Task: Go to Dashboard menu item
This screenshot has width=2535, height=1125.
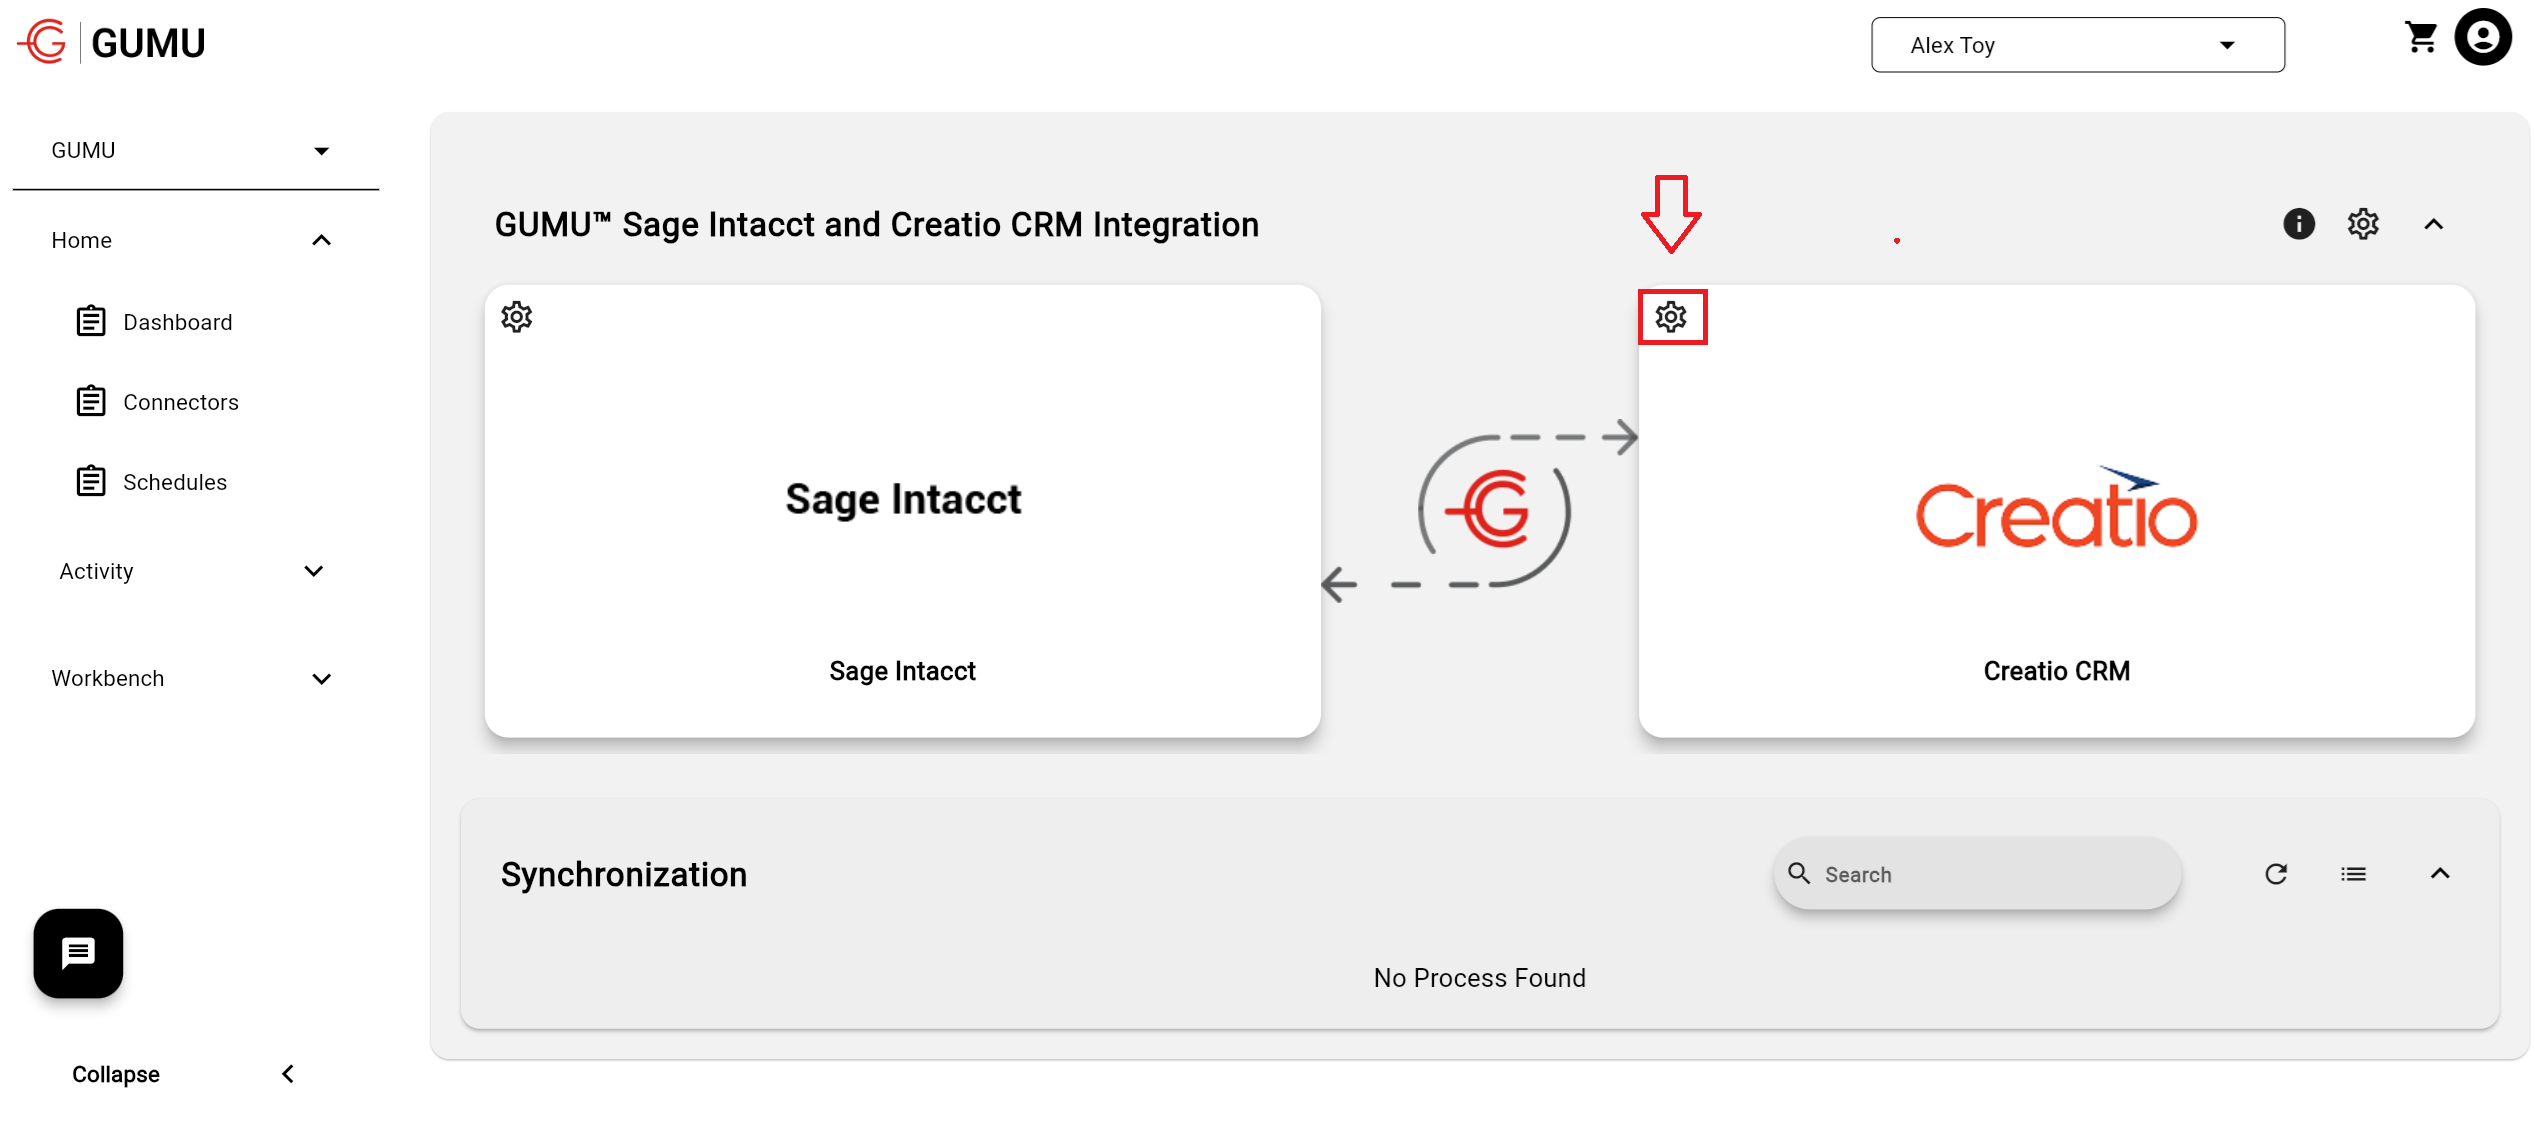Action: click(x=177, y=322)
